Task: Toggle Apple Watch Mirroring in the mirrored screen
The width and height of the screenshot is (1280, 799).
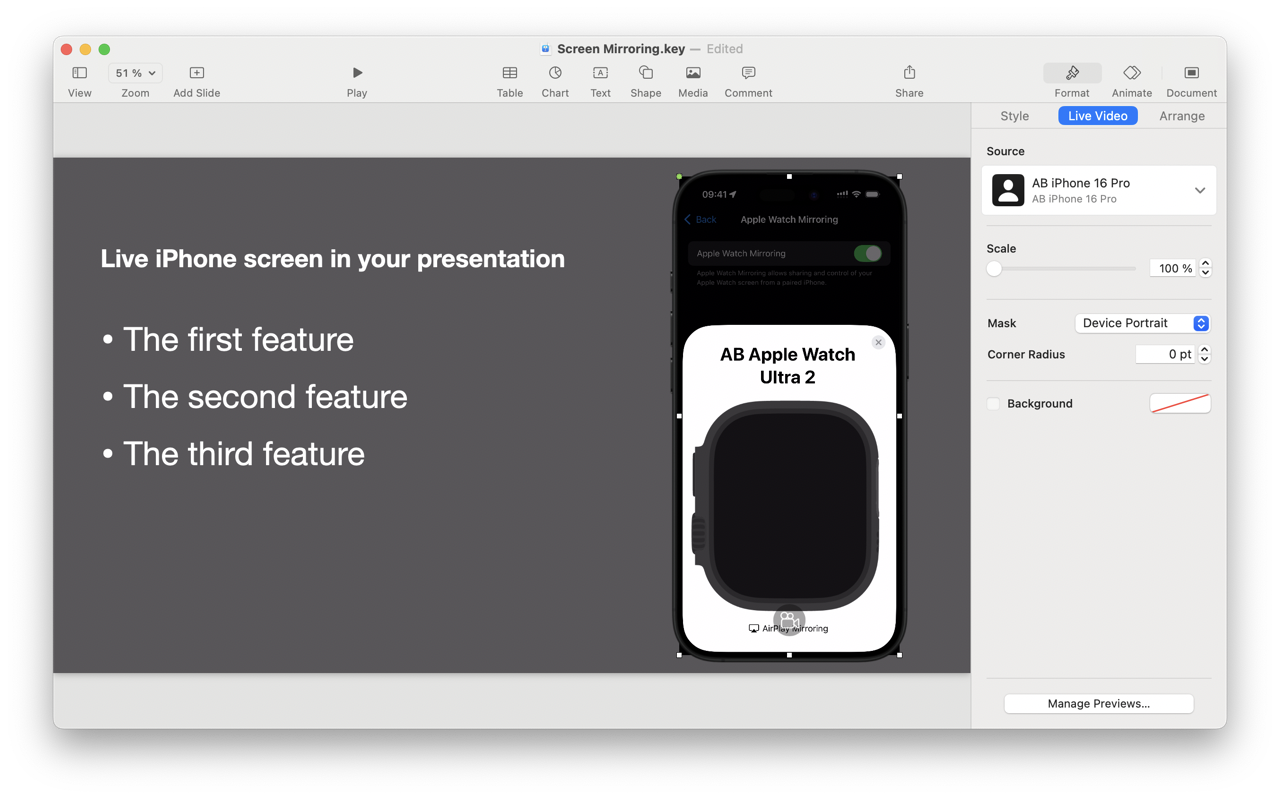Action: click(x=868, y=253)
